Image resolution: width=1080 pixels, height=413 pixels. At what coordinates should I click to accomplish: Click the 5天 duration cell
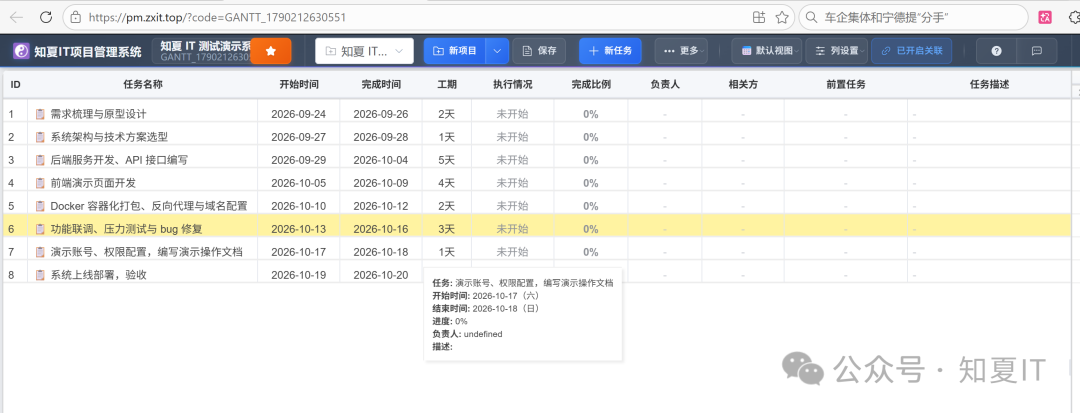[x=446, y=160]
